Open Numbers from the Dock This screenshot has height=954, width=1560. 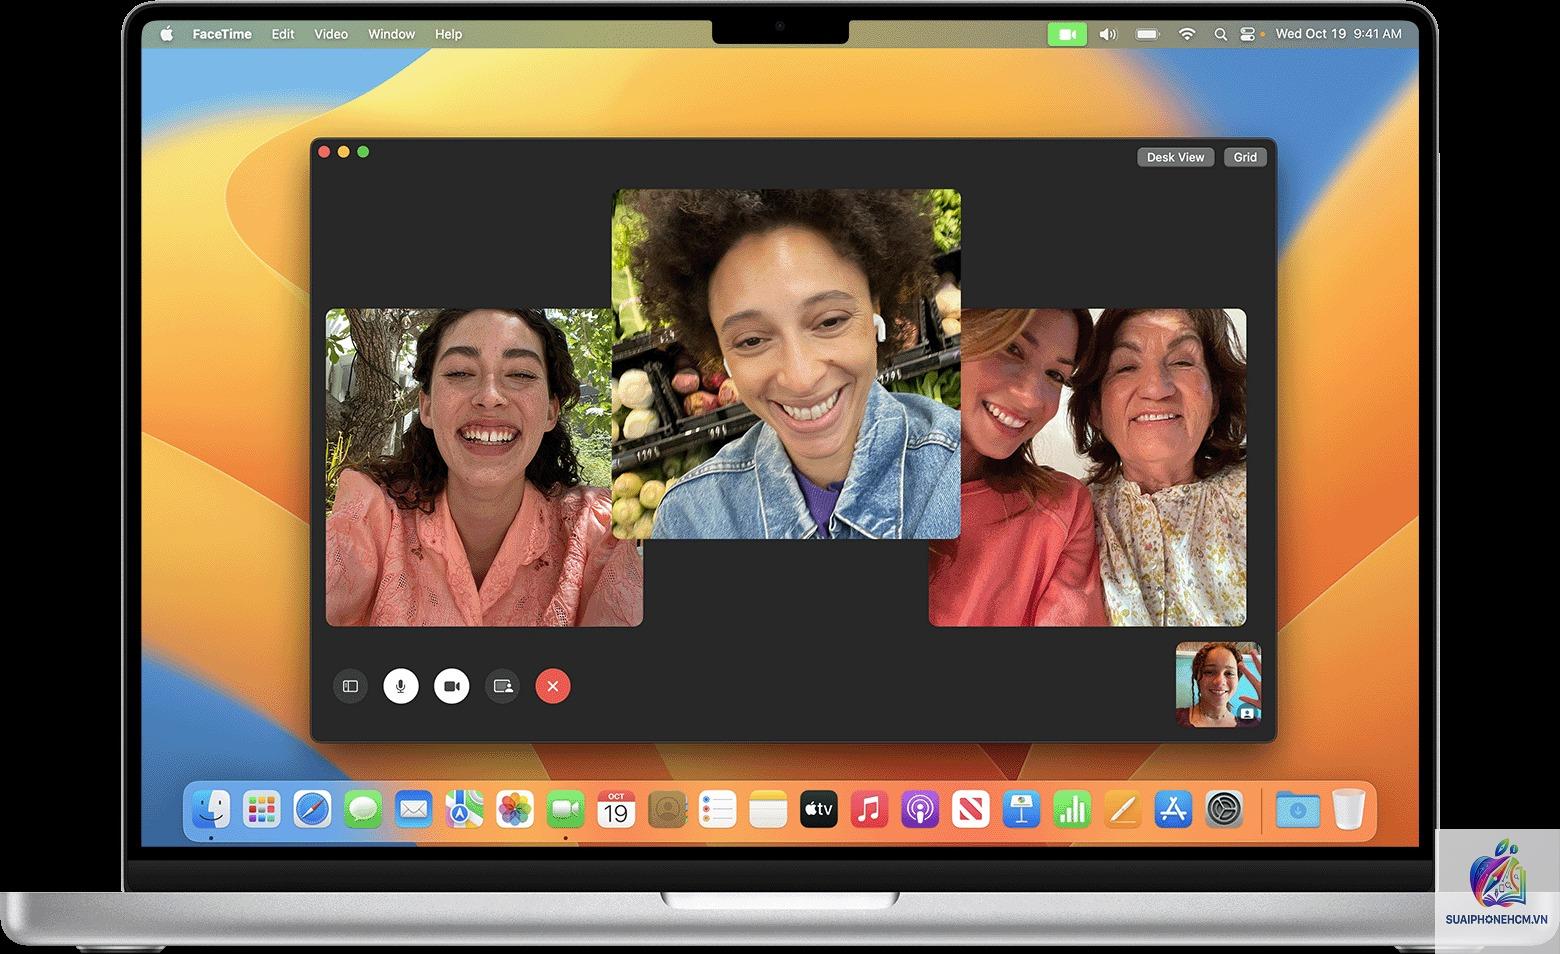tap(1072, 809)
